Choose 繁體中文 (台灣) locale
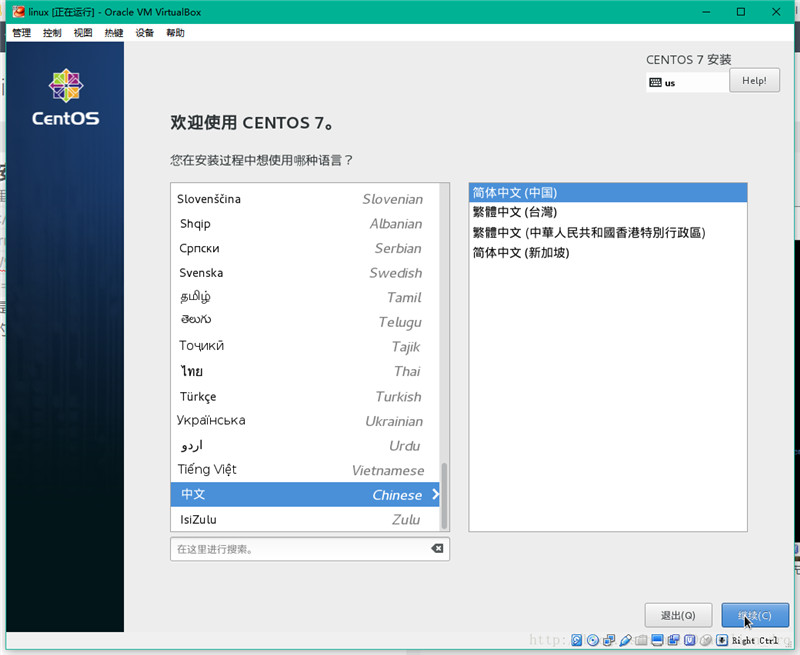The image size is (800, 655). (x=608, y=212)
